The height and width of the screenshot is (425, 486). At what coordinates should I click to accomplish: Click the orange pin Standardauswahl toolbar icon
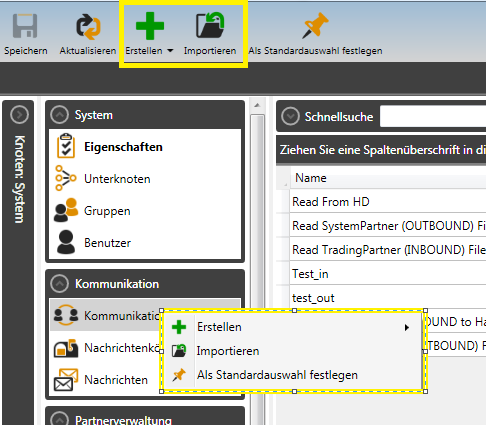(x=315, y=25)
